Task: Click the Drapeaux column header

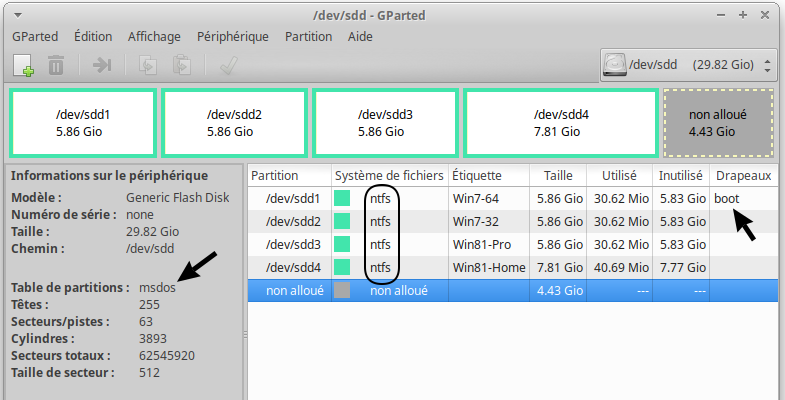Action: click(742, 175)
